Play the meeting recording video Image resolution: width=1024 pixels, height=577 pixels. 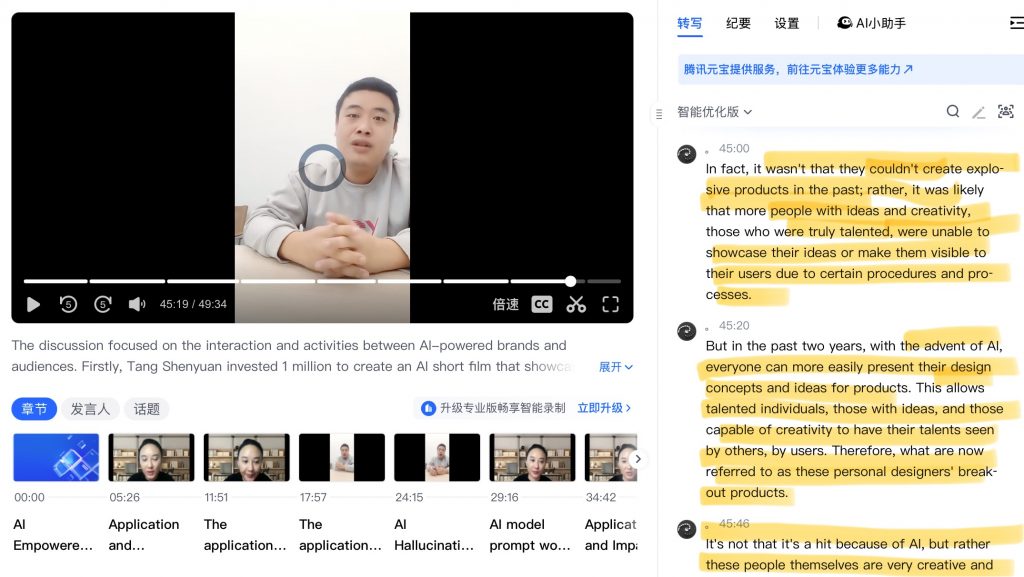click(33, 304)
